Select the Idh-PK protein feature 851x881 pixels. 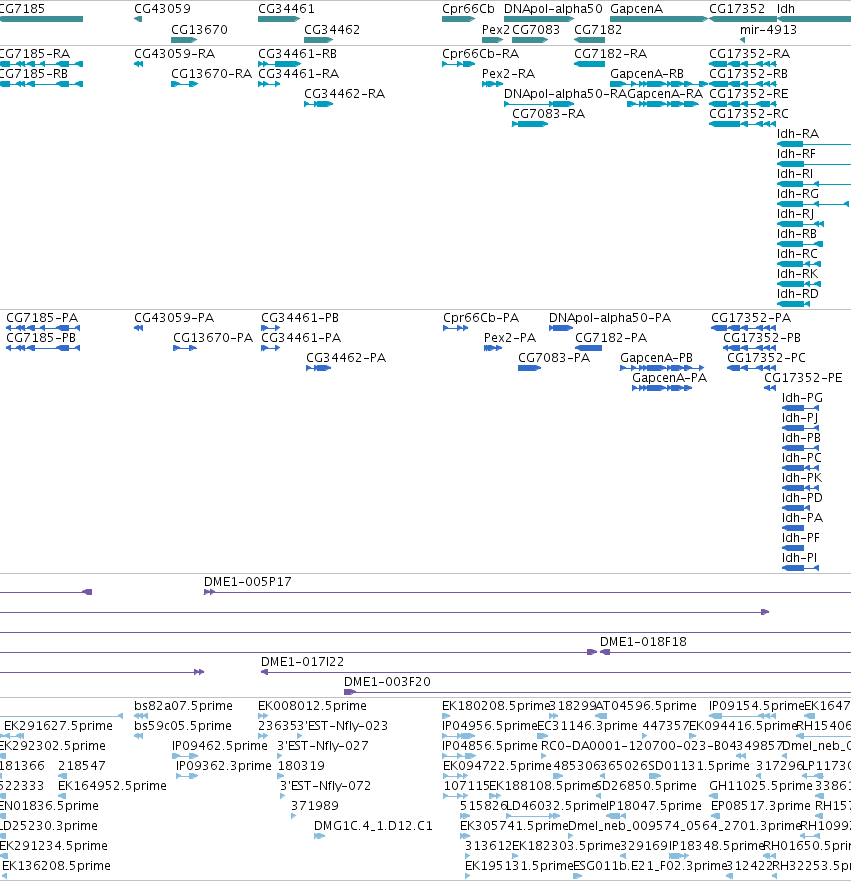tap(800, 488)
